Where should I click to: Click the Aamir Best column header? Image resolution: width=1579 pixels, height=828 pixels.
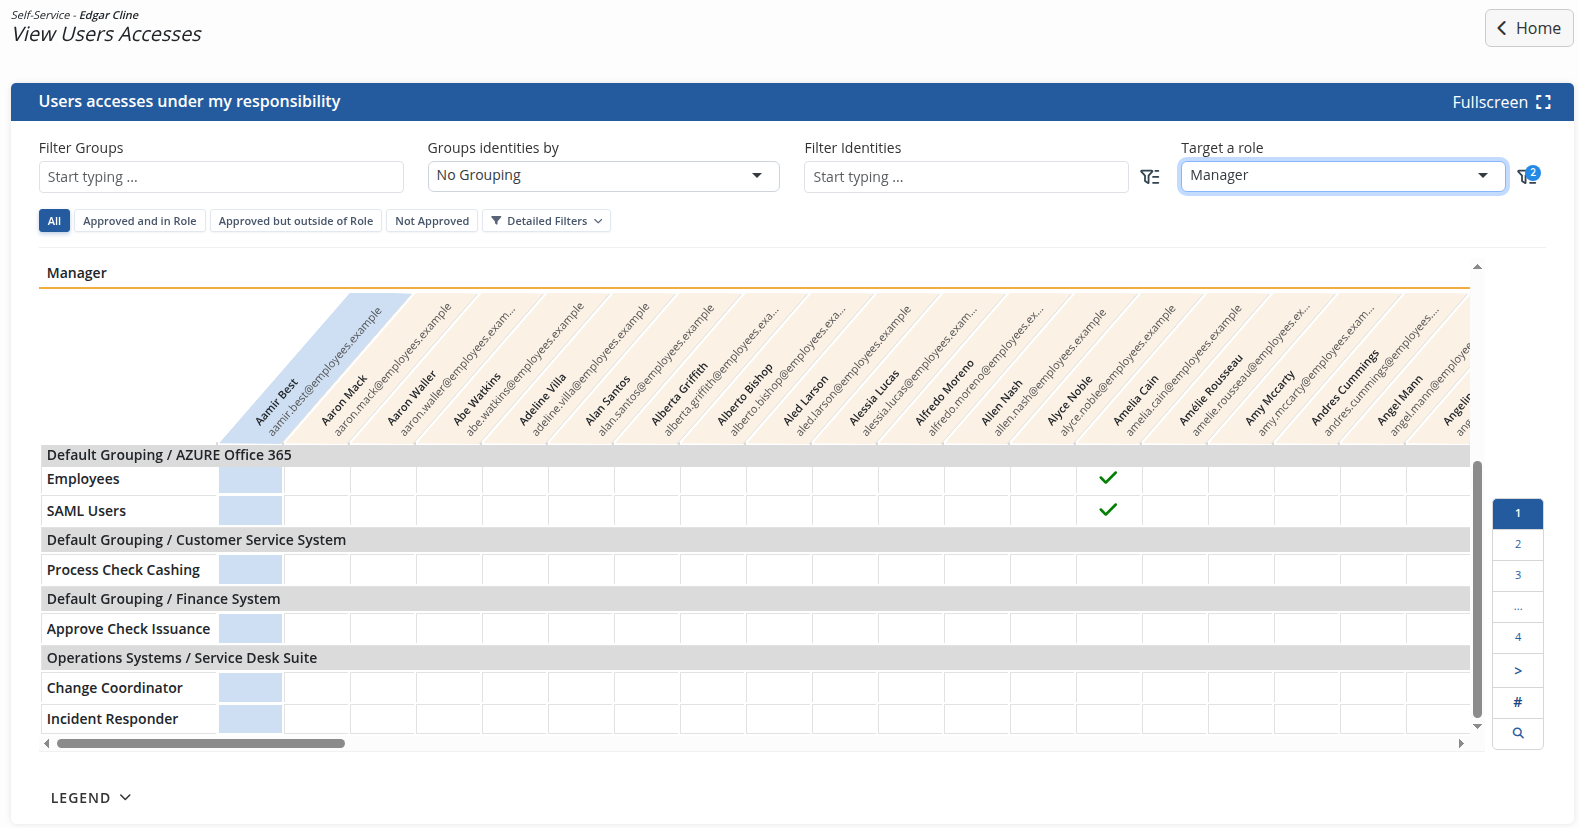tap(316, 368)
